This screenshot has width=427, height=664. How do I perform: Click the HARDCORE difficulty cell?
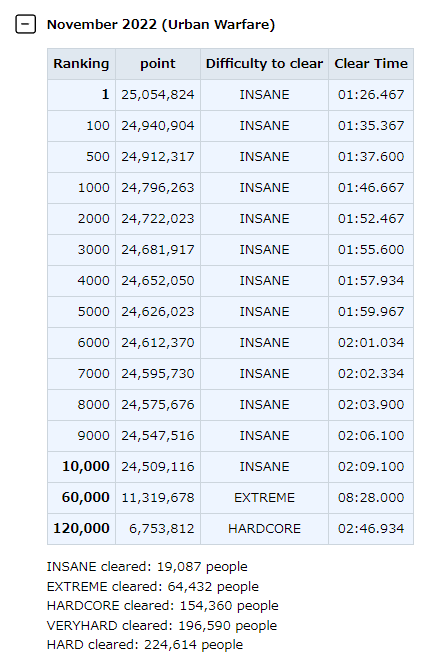264,528
